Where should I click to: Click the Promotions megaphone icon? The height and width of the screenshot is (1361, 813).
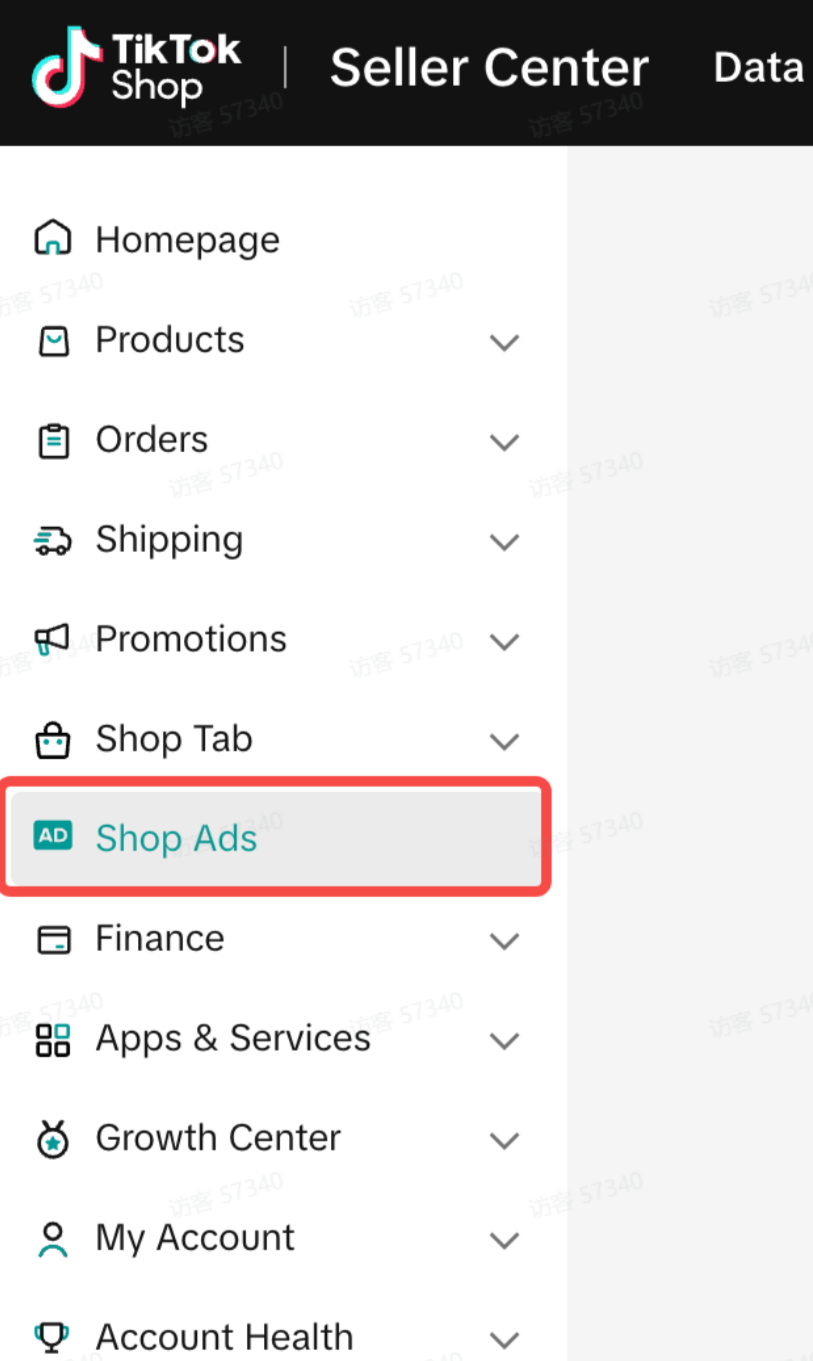tap(53, 640)
